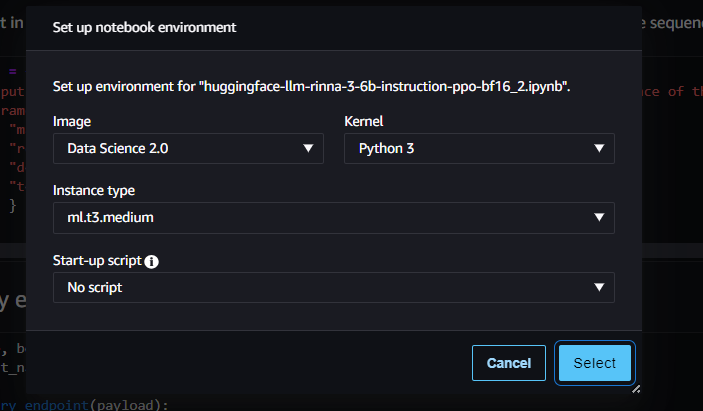Click the Instance type field label

point(94,190)
